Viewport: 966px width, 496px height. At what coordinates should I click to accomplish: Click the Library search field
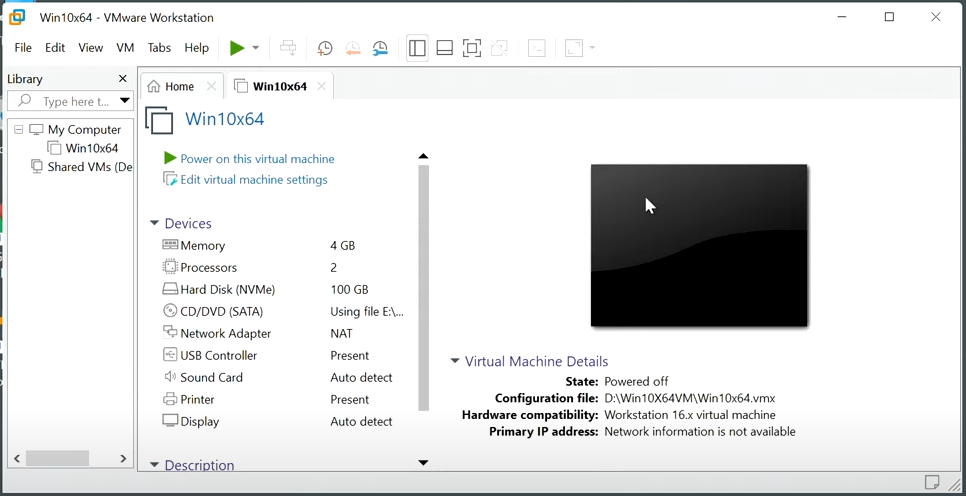pos(70,101)
